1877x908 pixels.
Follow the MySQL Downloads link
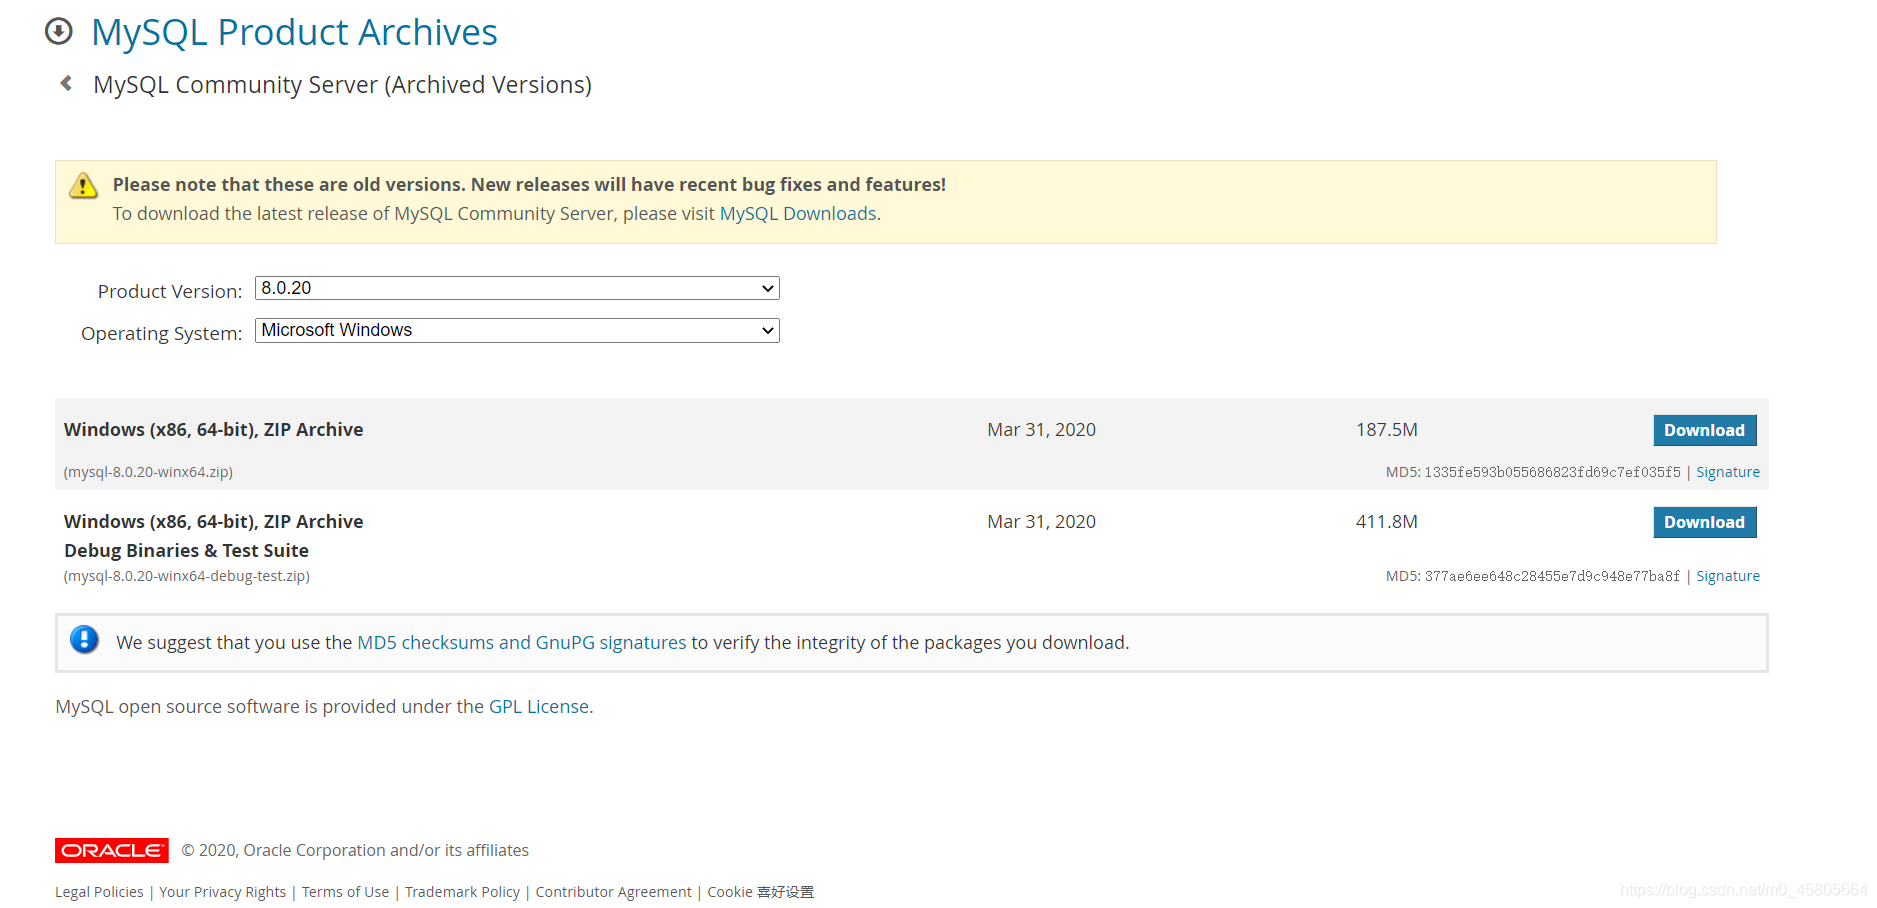pyautogui.click(x=798, y=214)
